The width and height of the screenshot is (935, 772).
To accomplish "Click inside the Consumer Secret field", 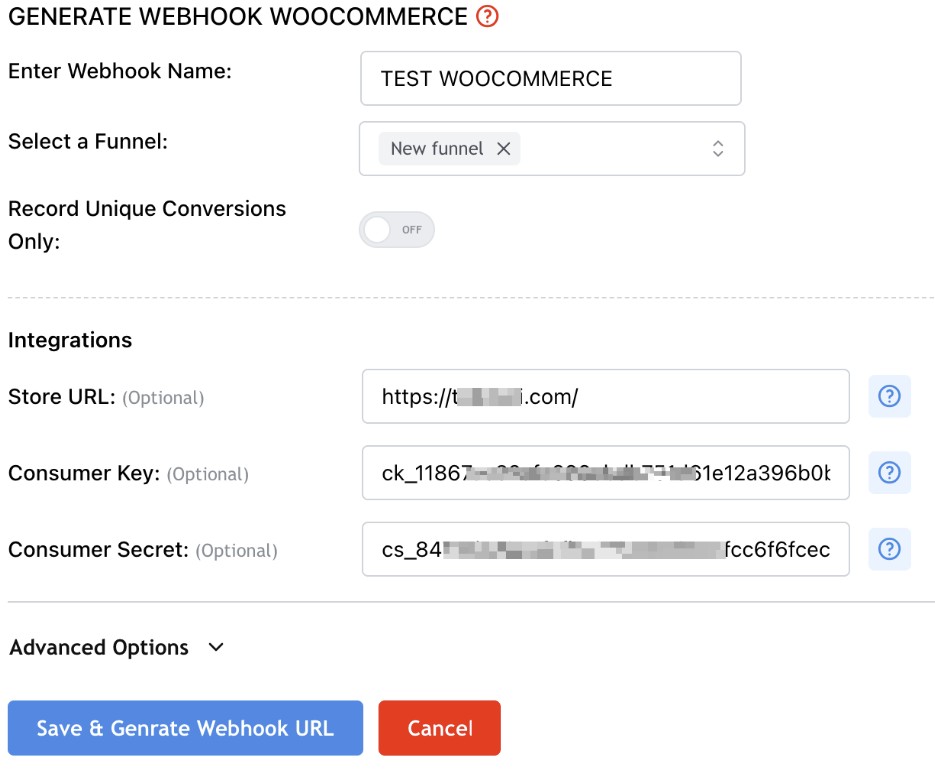I will pos(606,548).
